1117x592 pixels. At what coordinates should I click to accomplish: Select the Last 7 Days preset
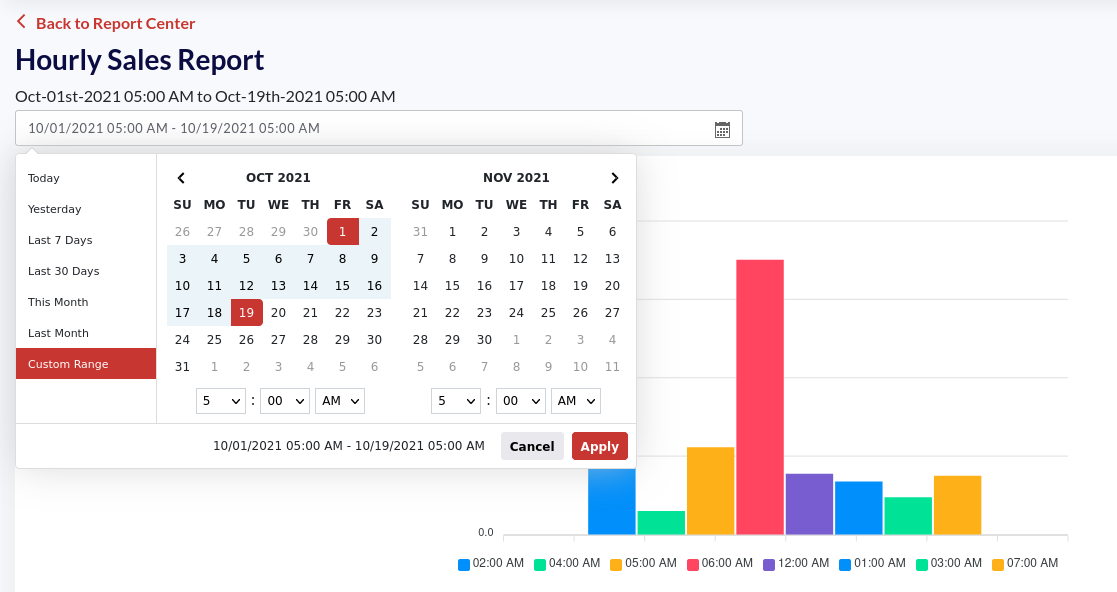pos(60,240)
